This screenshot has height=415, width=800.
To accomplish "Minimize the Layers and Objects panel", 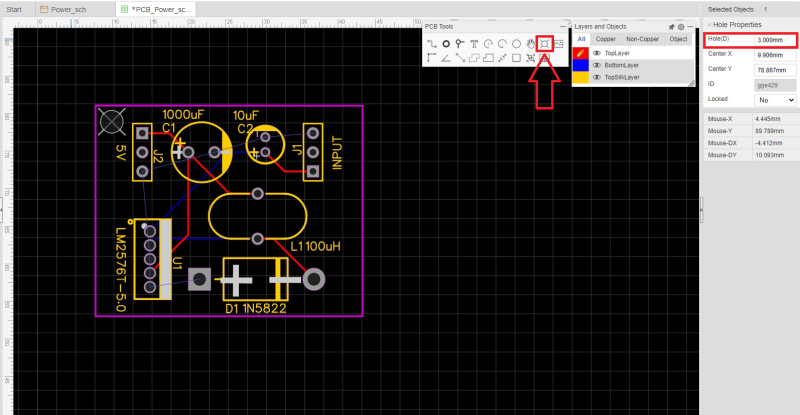I will [690, 27].
